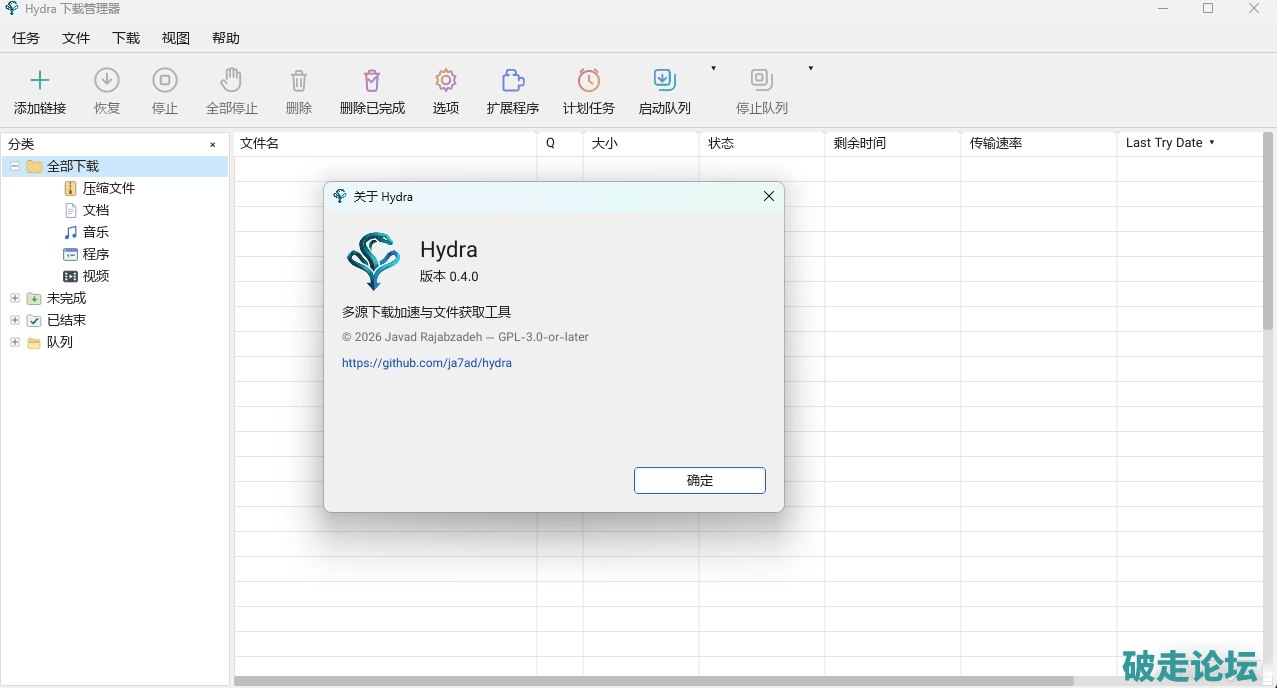Open the Start Queue dropdown arrow
Screen dimensions: 1277x688
pyautogui.click(x=713, y=69)
